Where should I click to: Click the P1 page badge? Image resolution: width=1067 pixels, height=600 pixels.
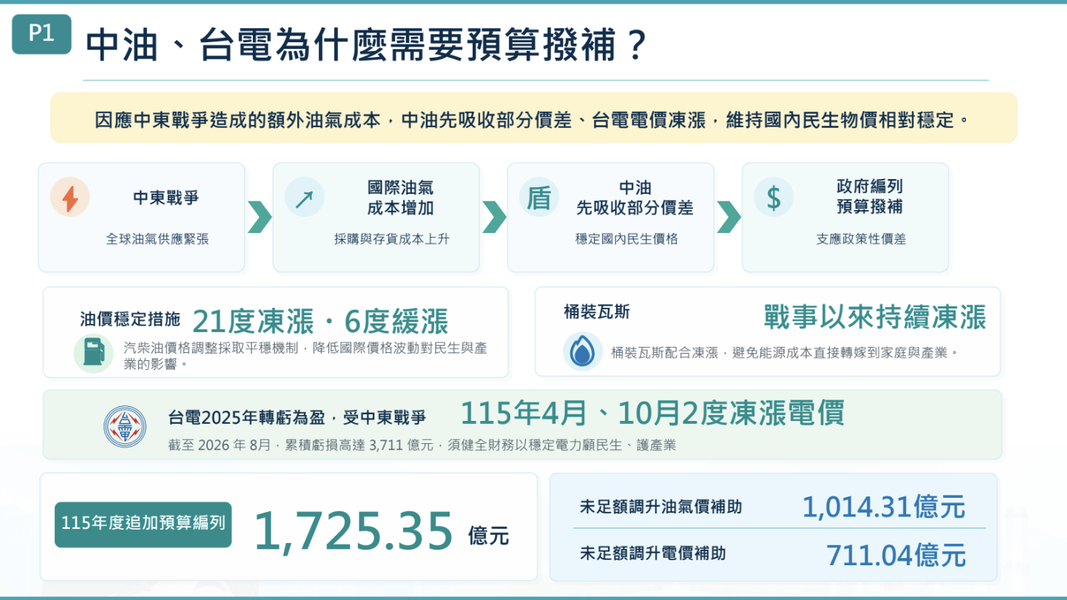(x=42, y=34)
